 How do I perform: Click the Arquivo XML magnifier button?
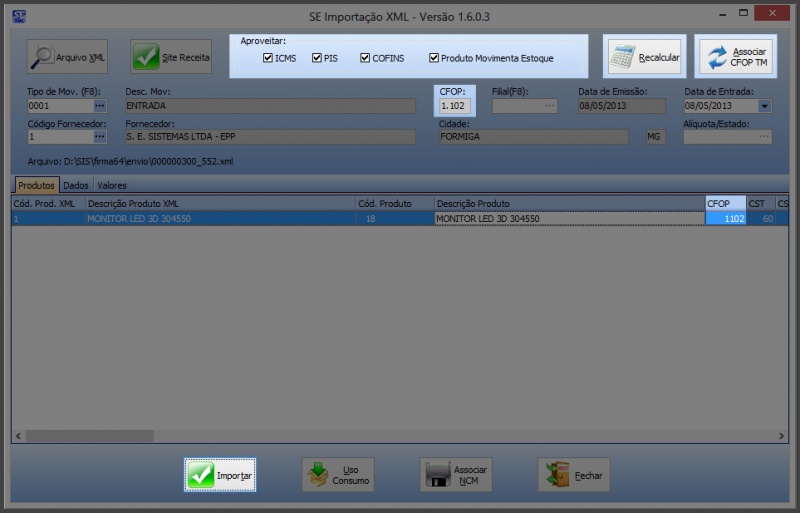tap(67, 57)
